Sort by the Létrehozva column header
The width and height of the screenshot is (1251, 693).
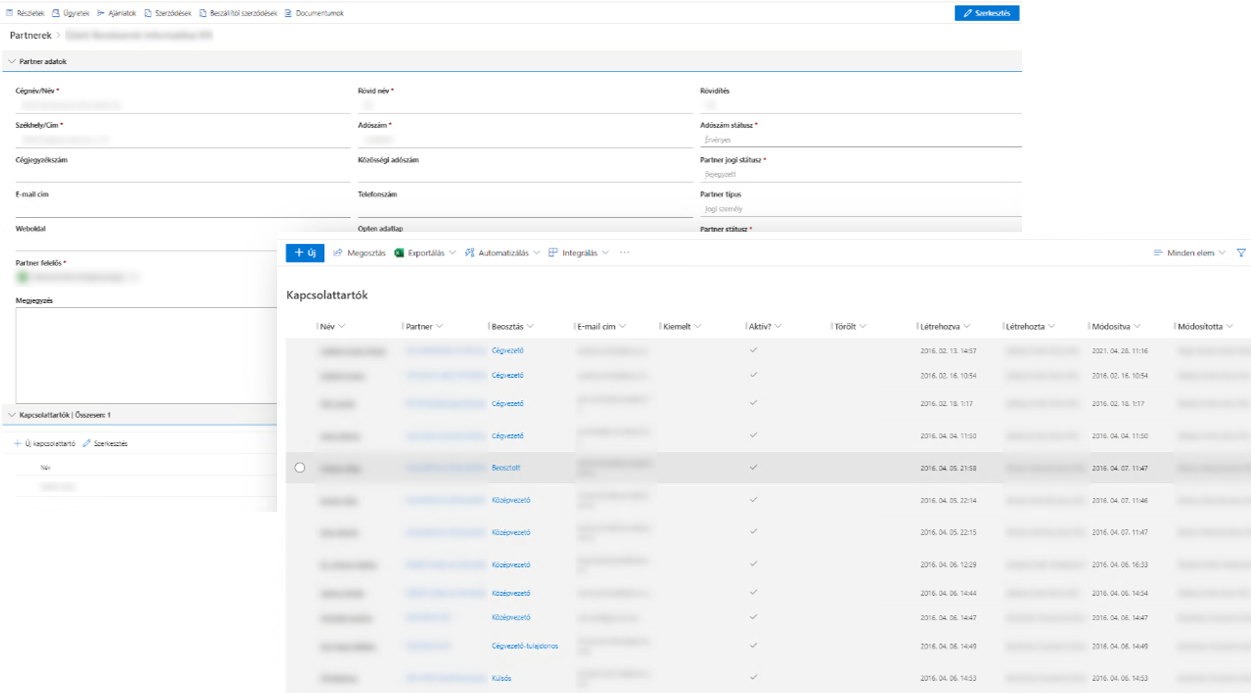(946, 326)
